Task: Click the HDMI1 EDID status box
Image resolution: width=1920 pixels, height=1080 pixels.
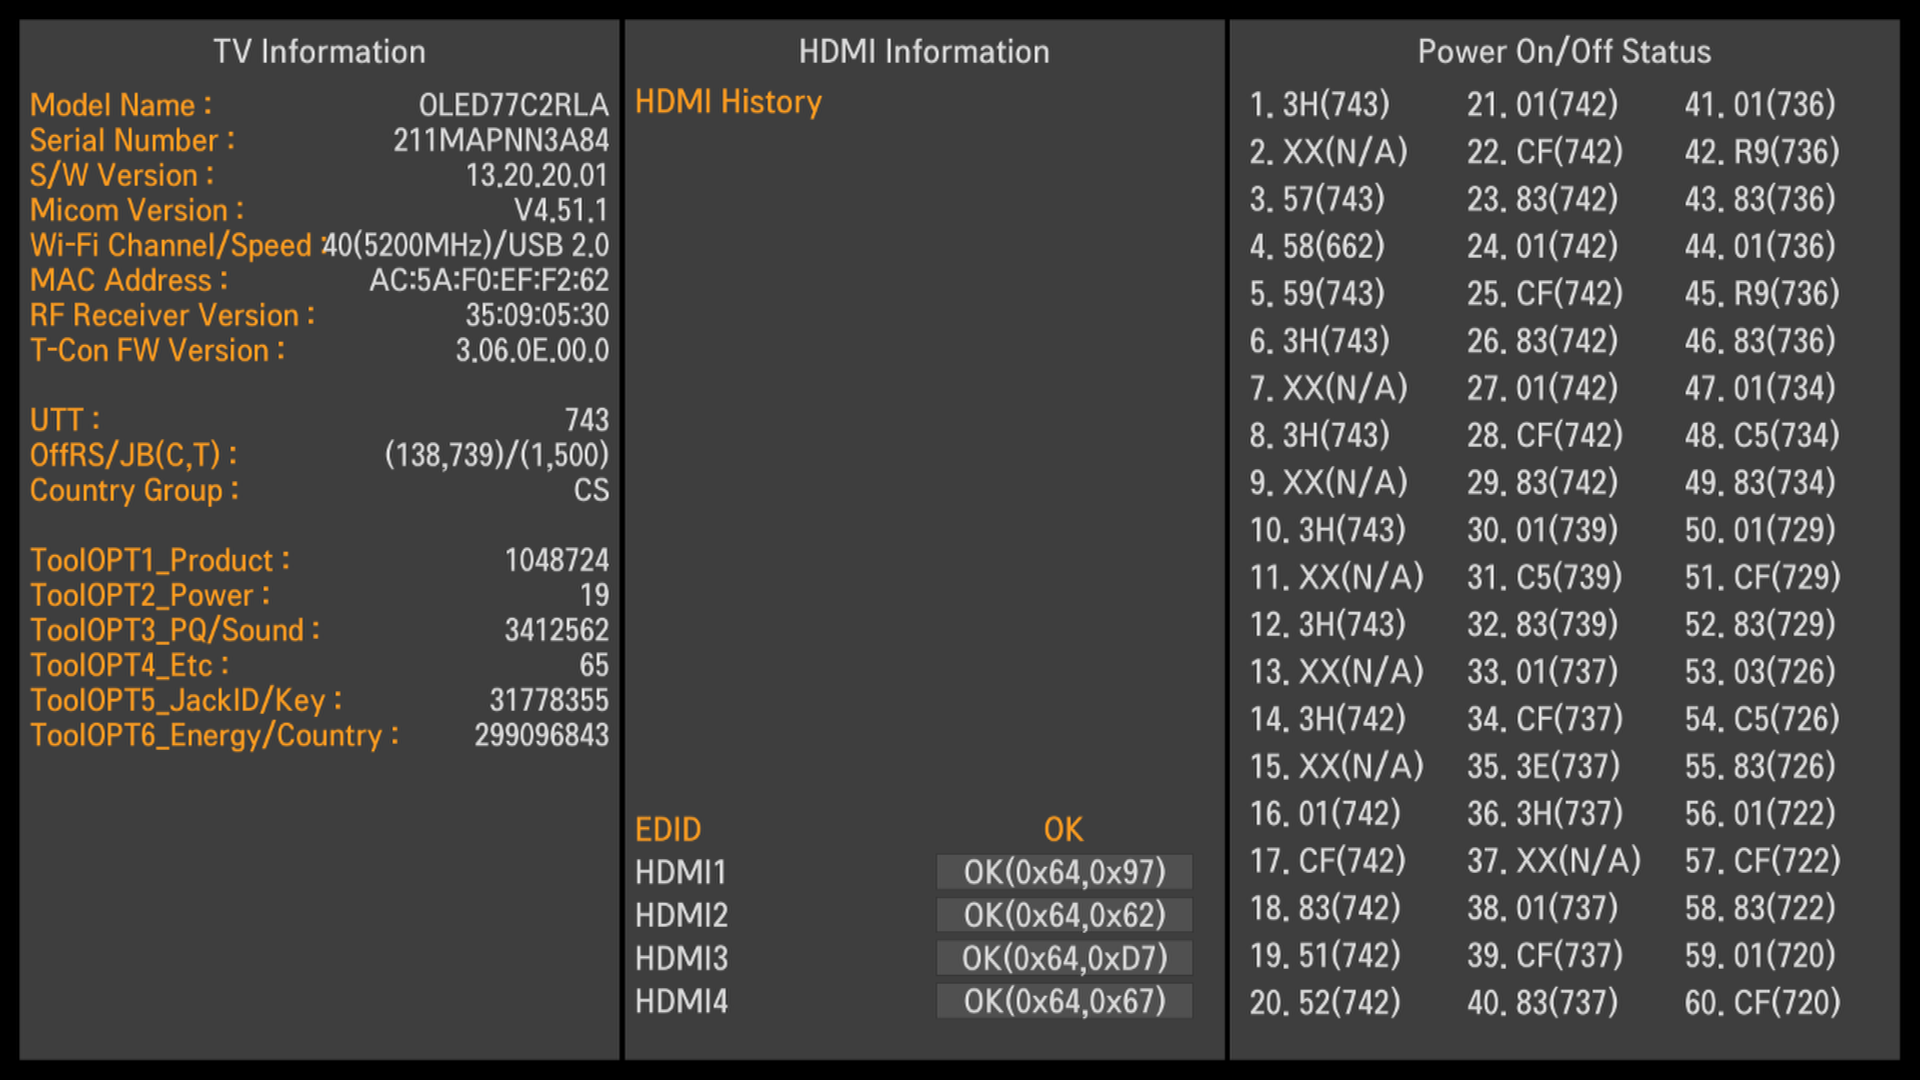Action: click(1064, 872)
